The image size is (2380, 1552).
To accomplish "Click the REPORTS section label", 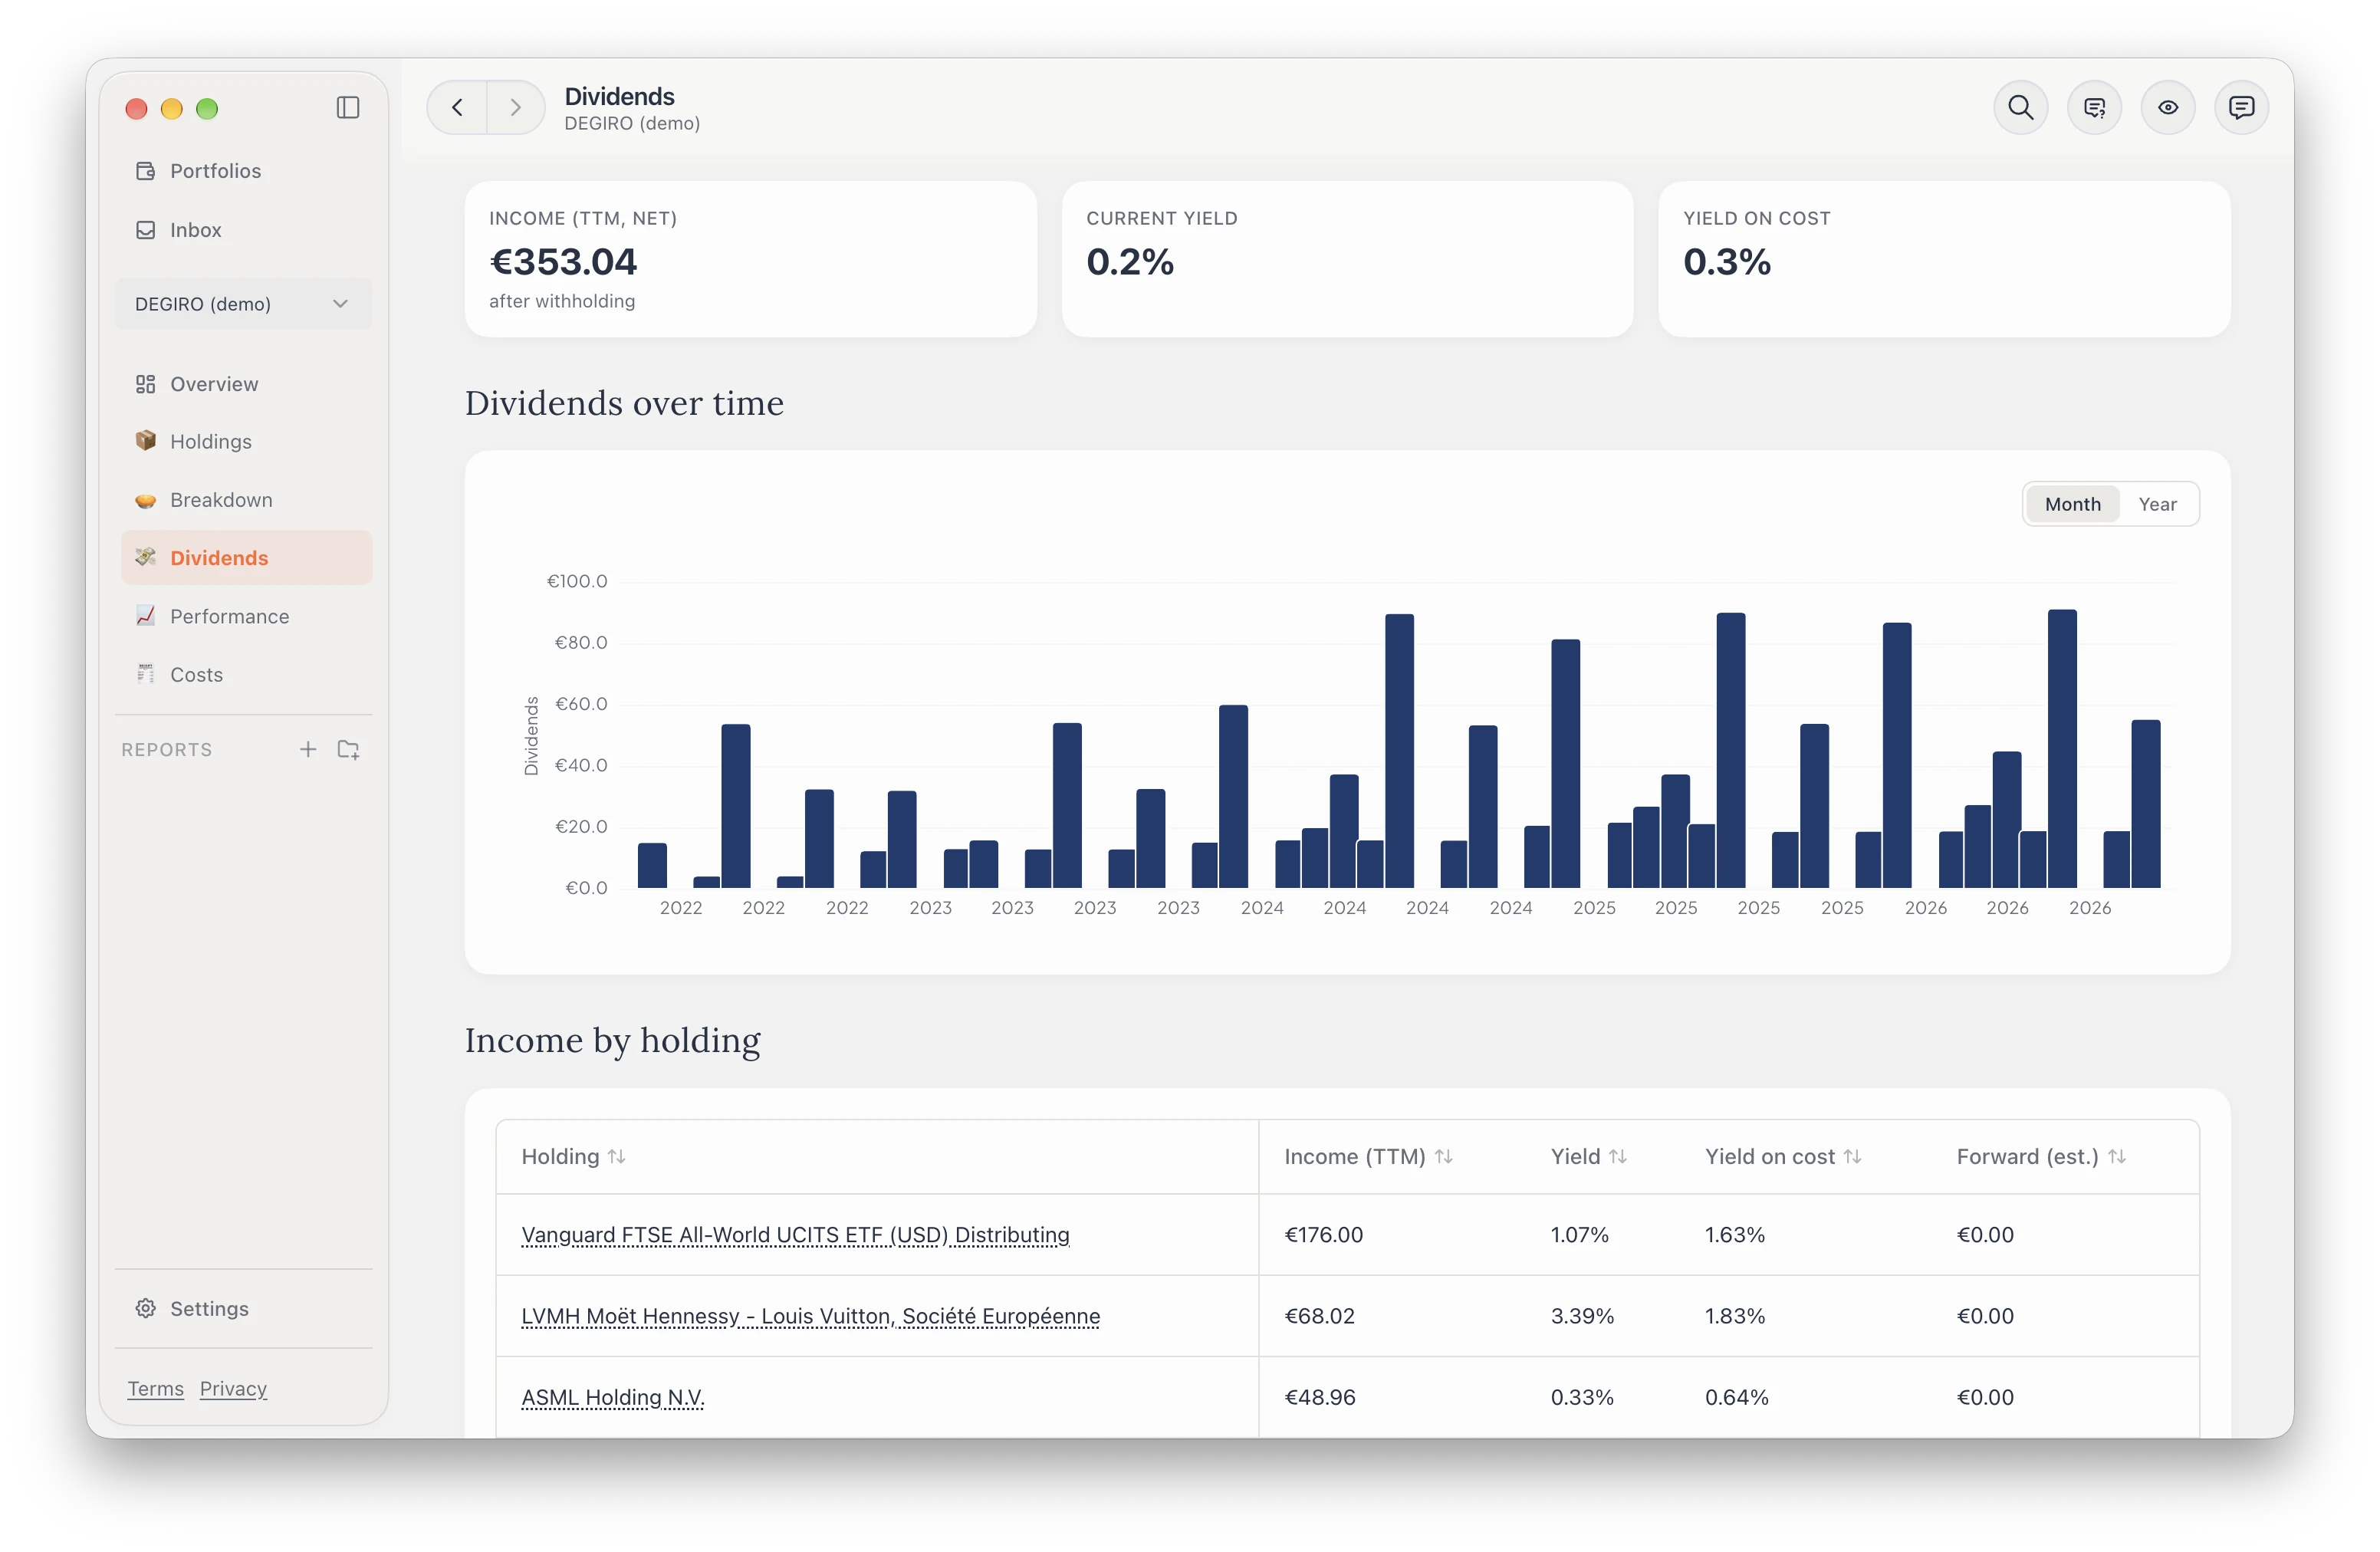I will [x=166, y=750].
